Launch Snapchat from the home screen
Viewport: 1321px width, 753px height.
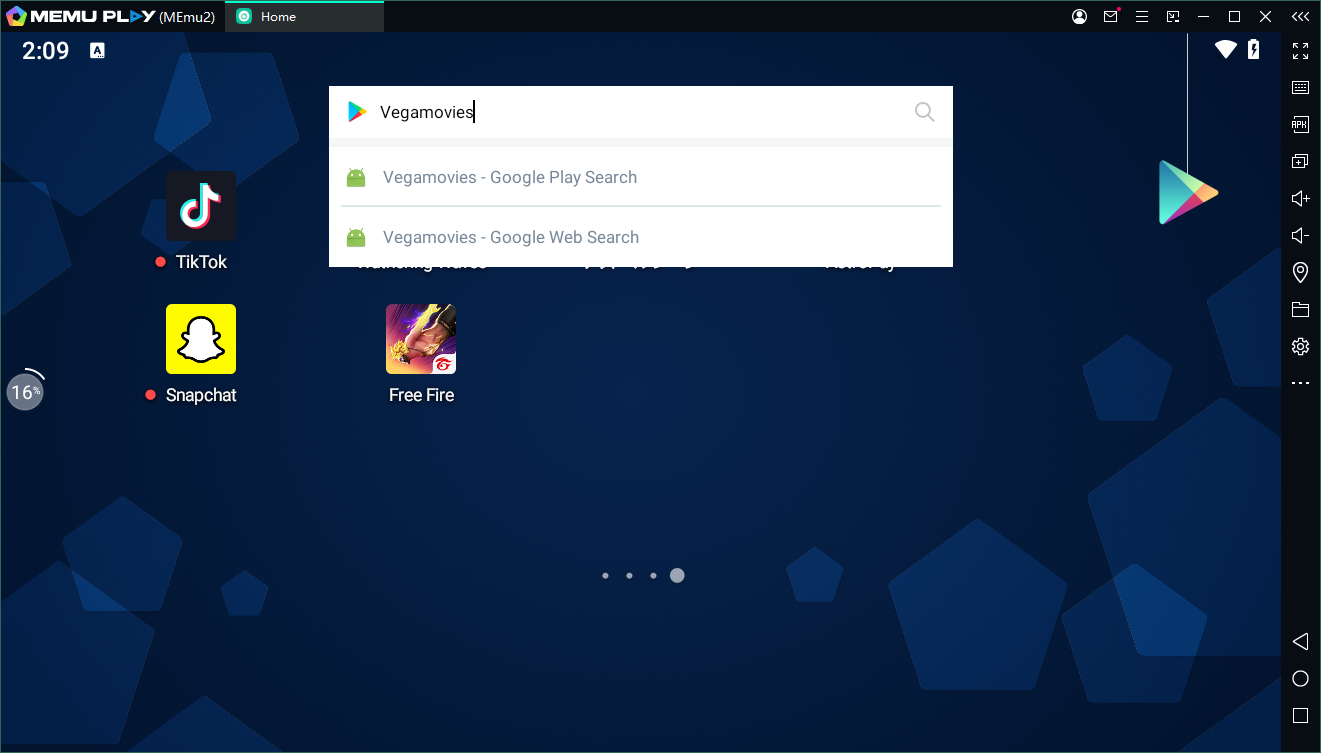pyautogui.click(x=201, y=339)
